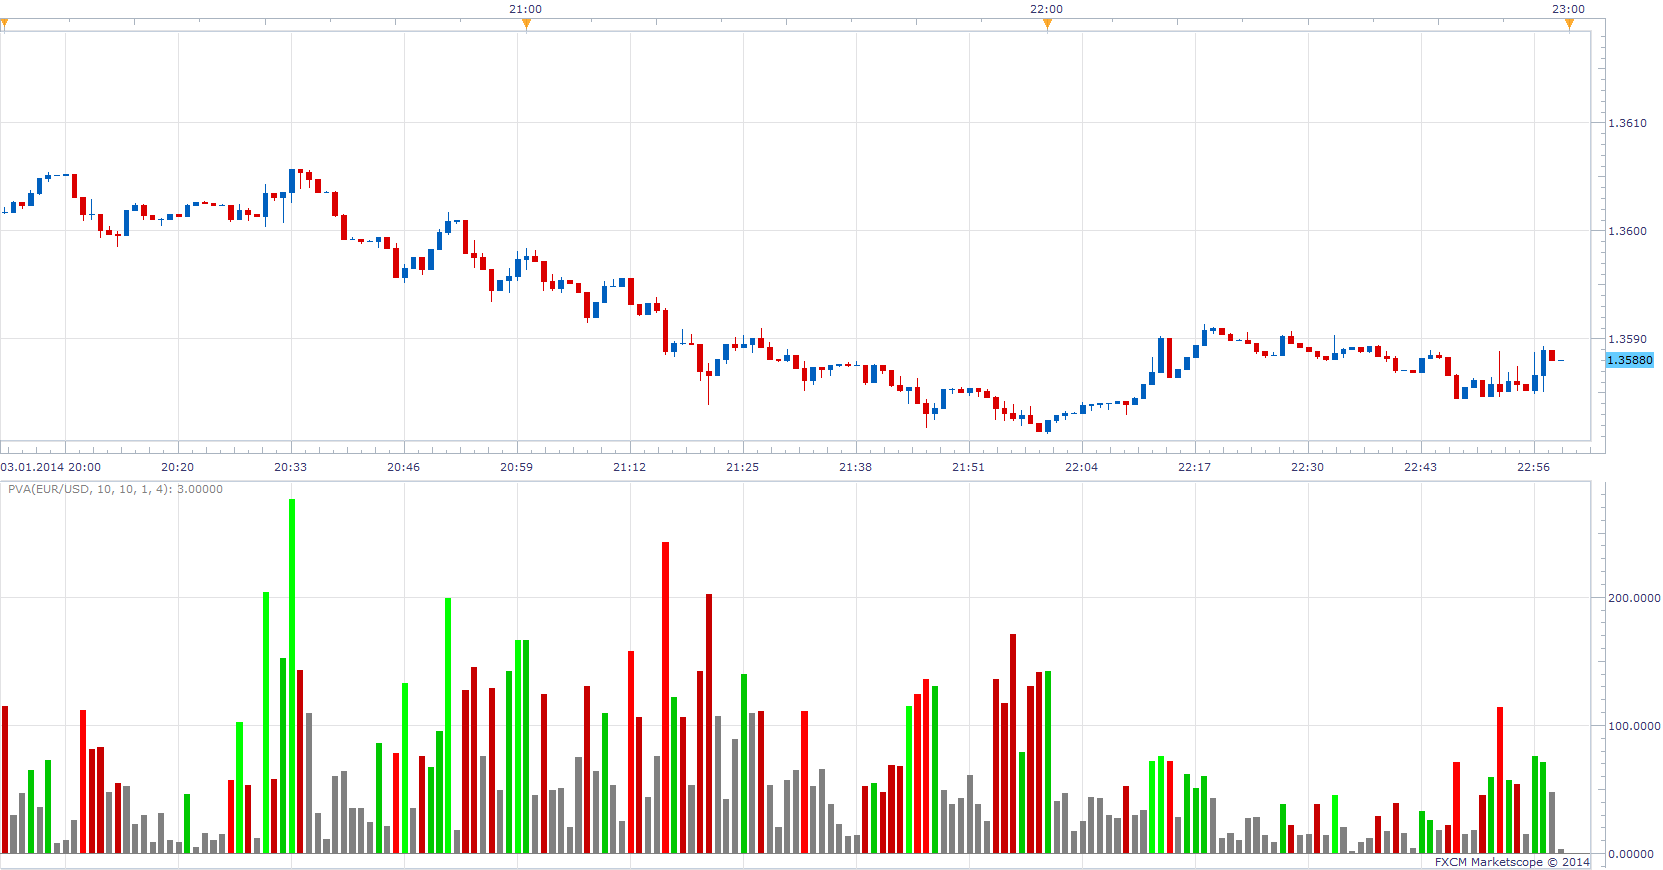Click the tallest red volume bar
This screenshot has height=870, width=1663.
[x=665, y=697]
